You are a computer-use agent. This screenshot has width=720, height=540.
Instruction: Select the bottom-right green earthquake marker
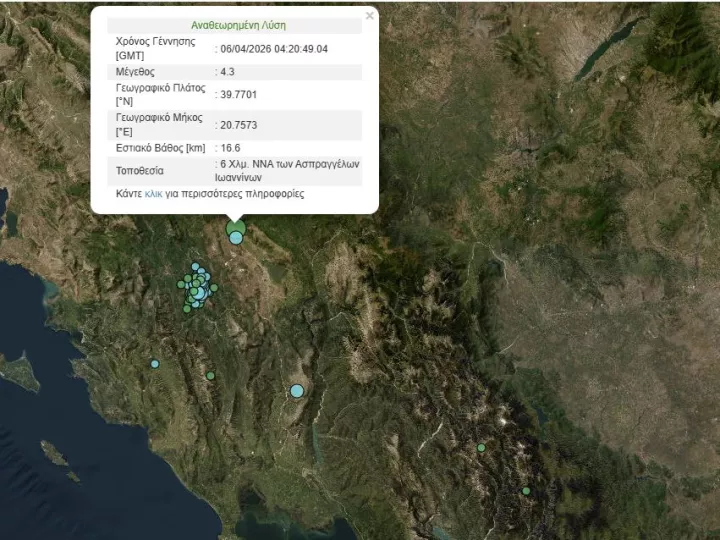click(x=526, y=491)
